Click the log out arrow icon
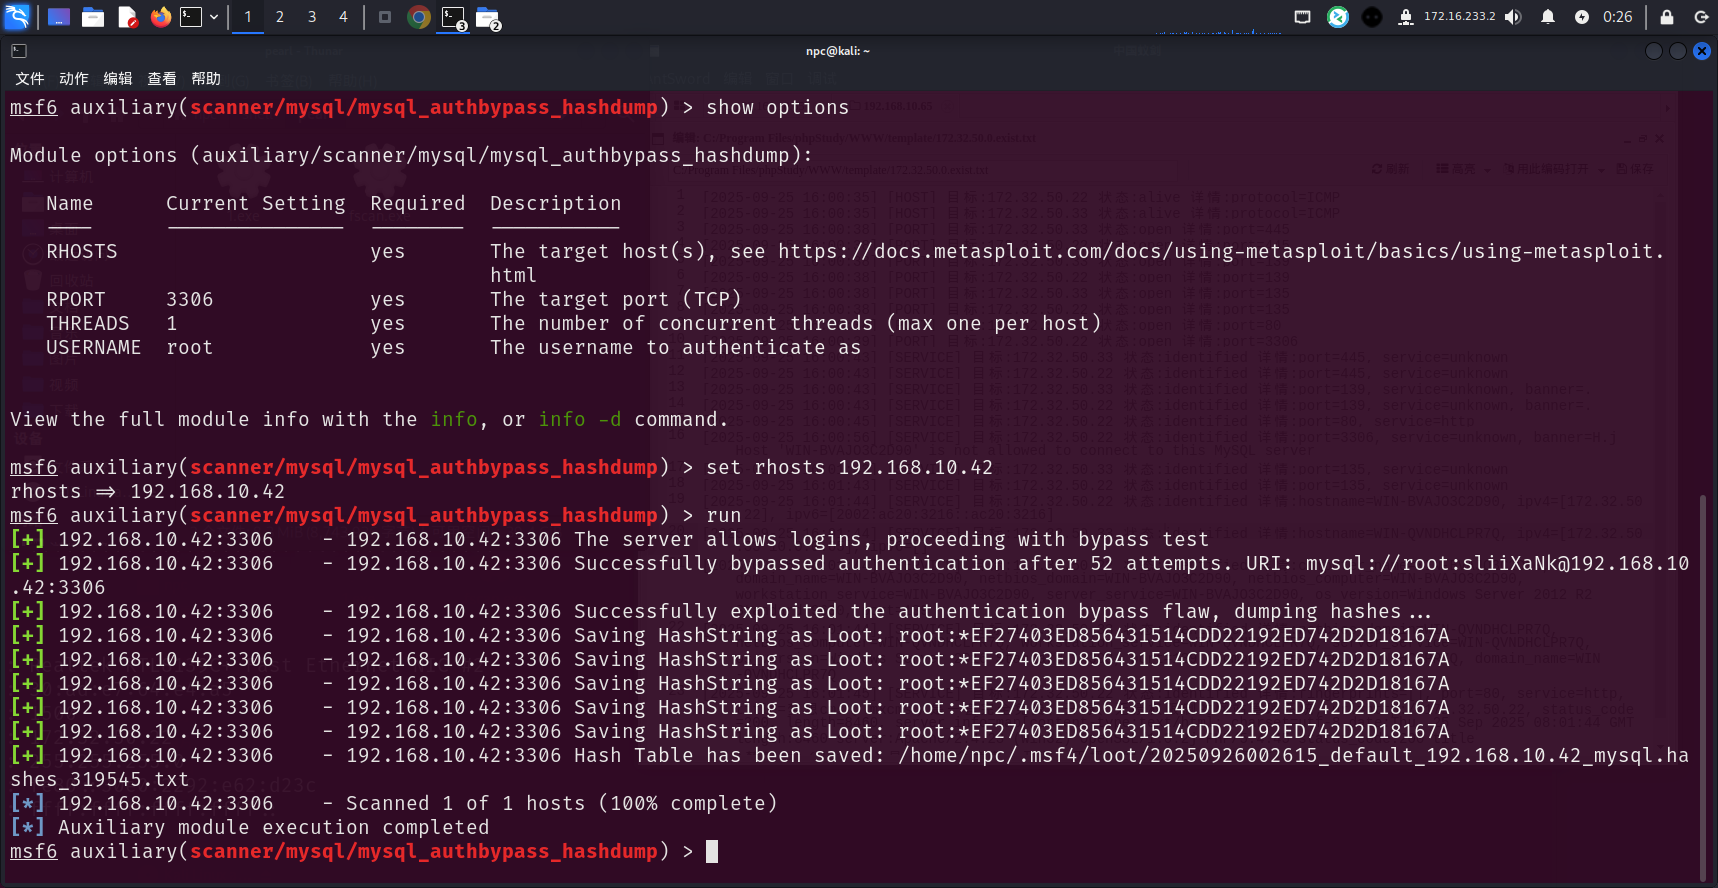 click(1701, 17)
